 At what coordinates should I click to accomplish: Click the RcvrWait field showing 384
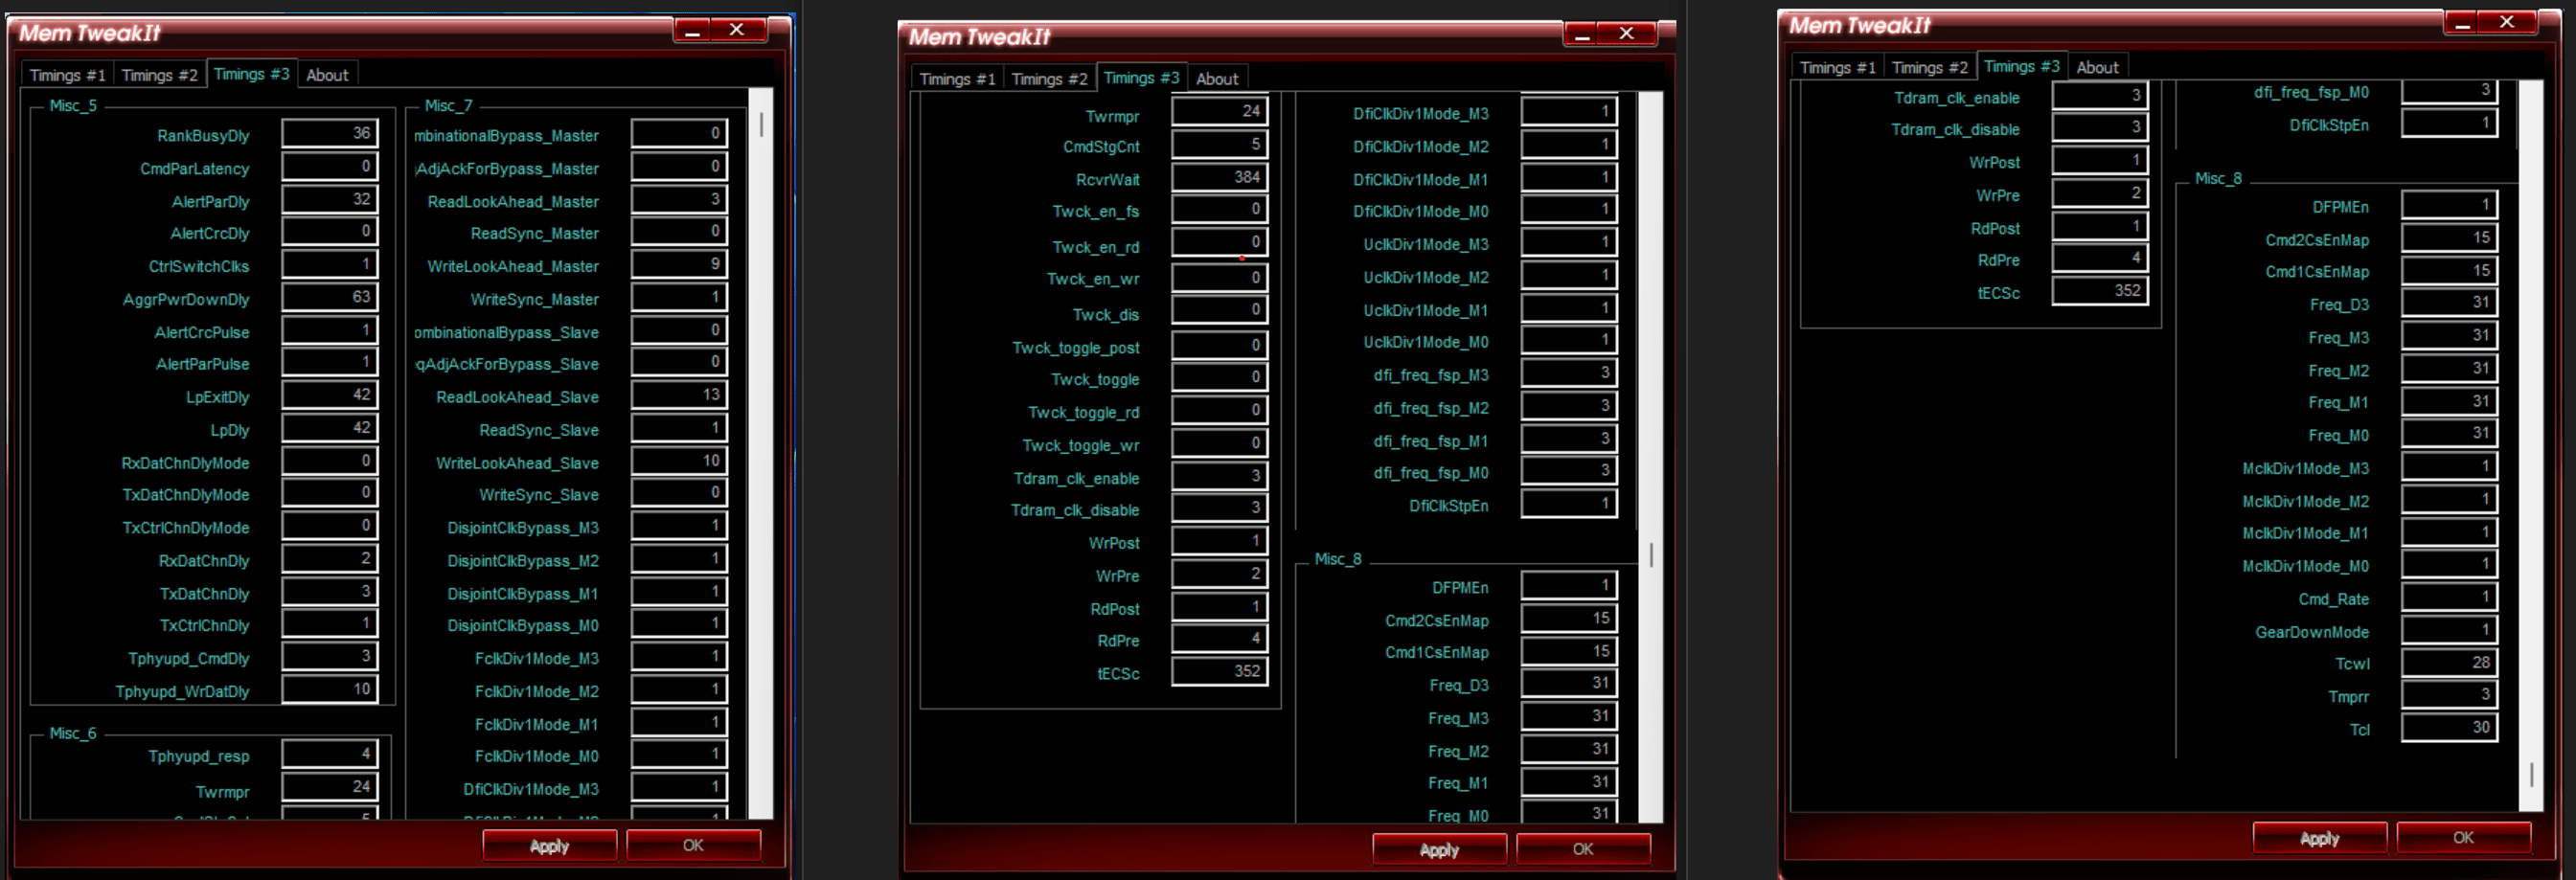click(x=1220, y=178)
